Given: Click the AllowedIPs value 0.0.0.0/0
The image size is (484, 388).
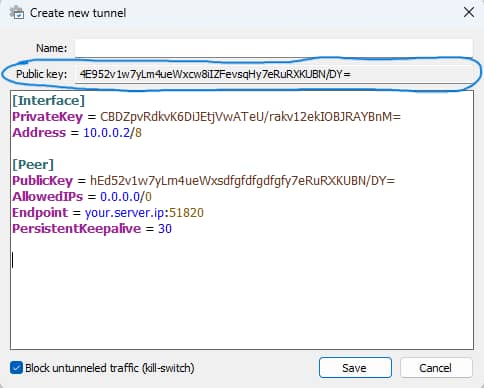Looking at the screenshot, I should pyautogui.click(x=126, y=197).
